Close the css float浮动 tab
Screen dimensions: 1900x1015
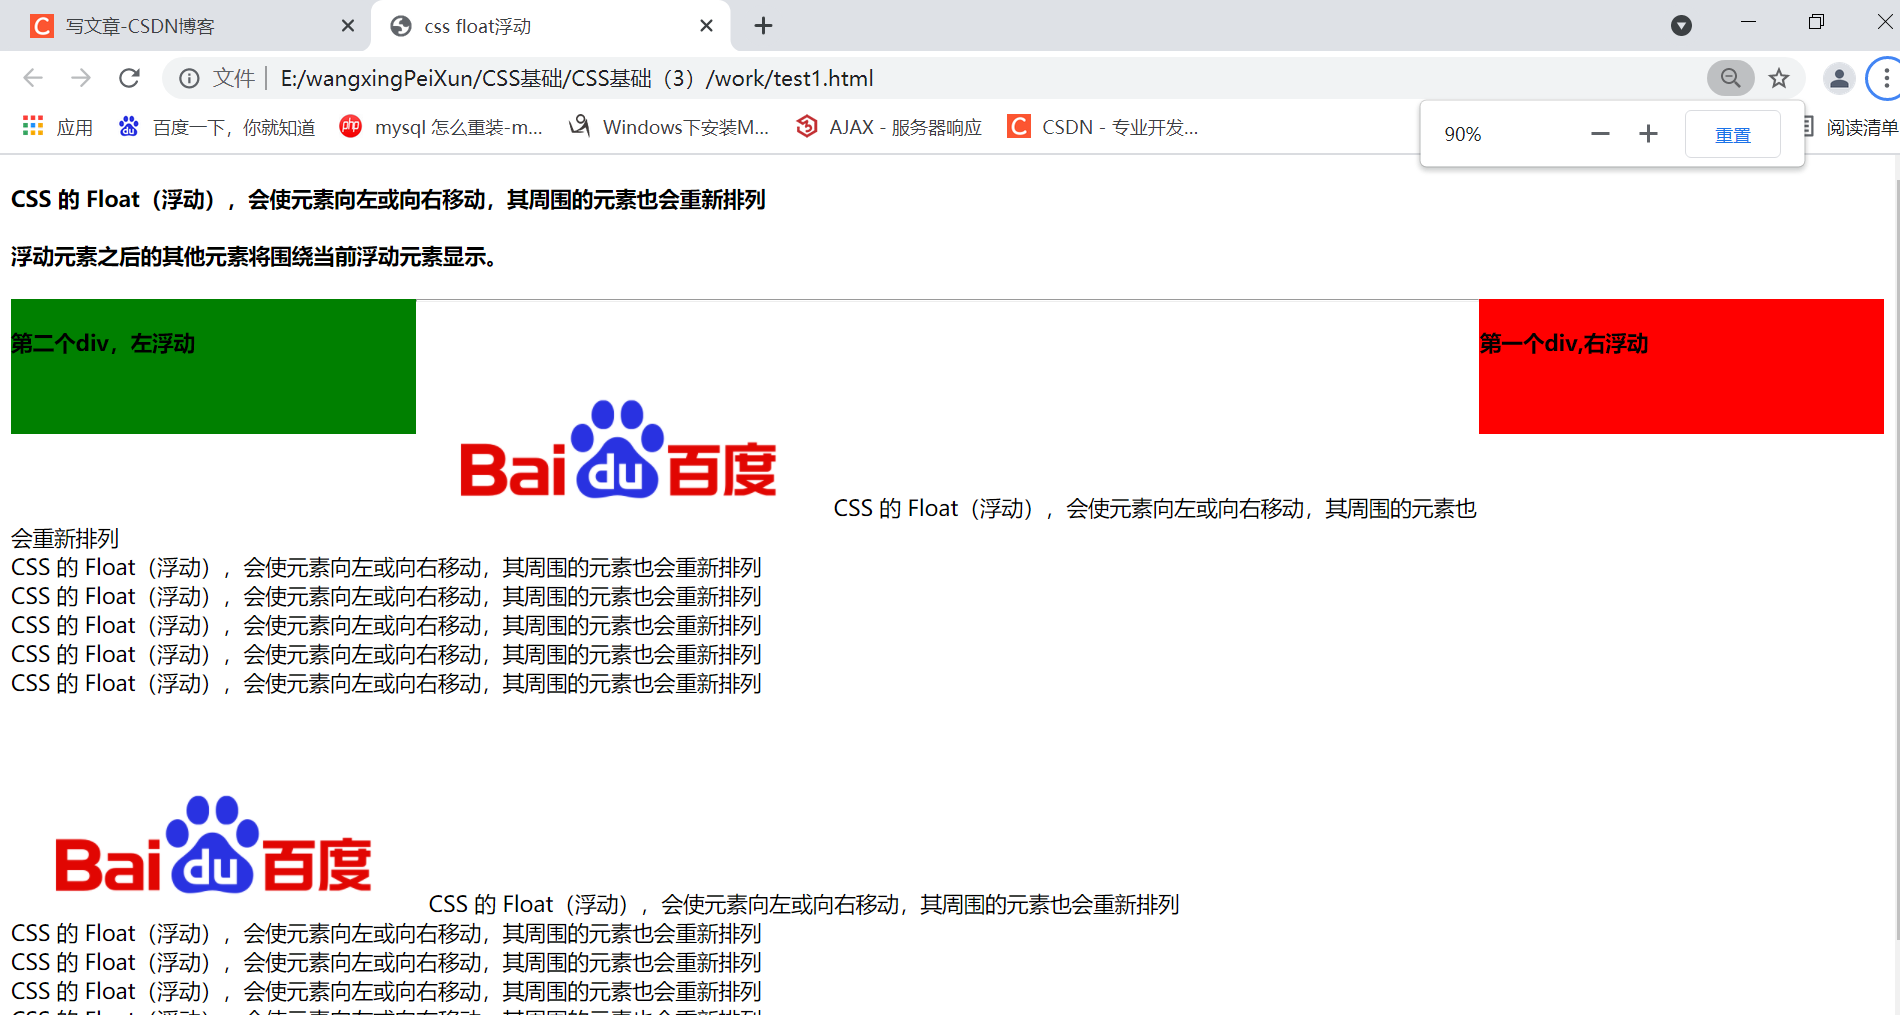[706, 26]
